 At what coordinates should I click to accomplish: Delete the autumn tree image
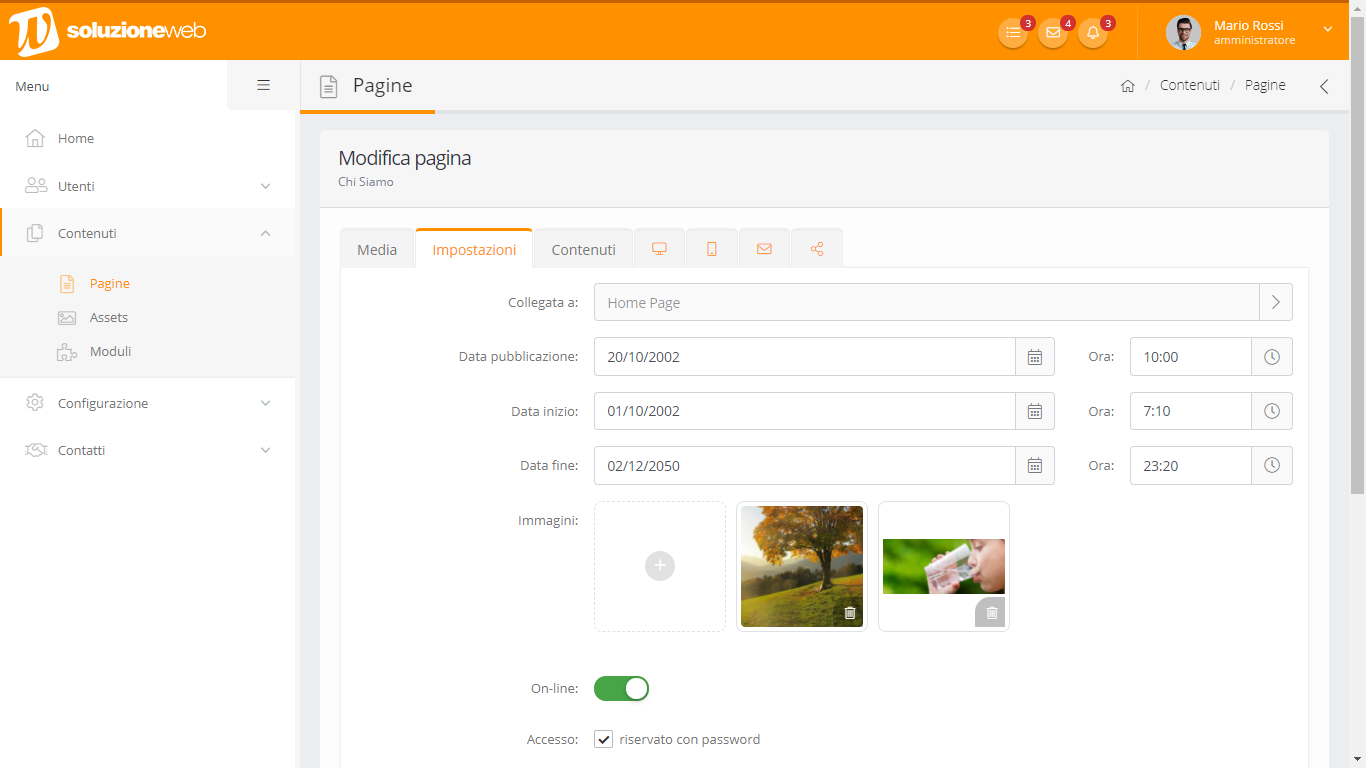(850, 613)
